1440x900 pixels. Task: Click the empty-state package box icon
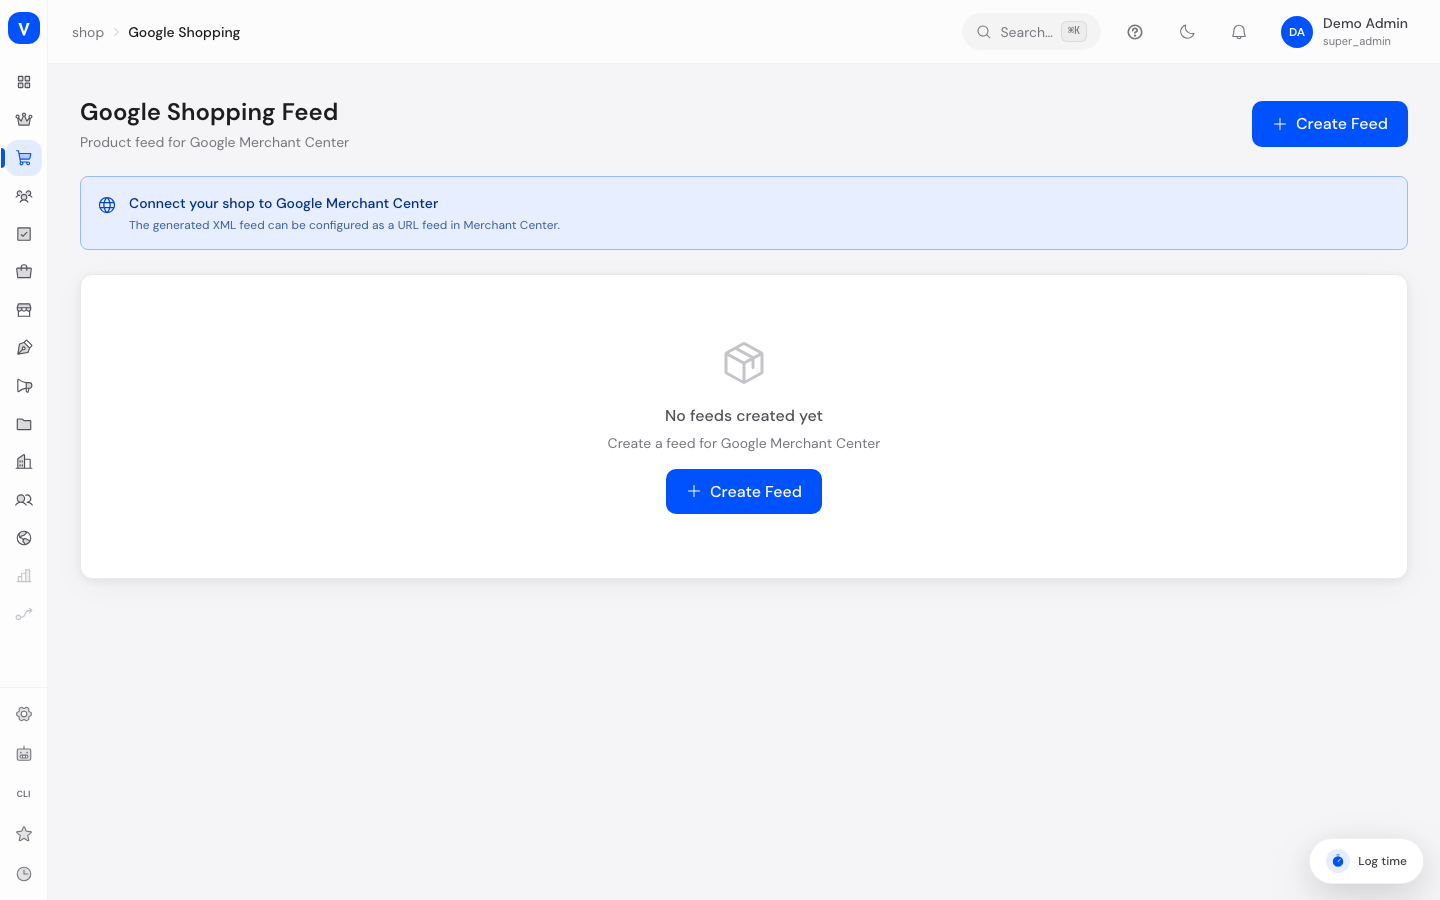click(x=744, y=363)
